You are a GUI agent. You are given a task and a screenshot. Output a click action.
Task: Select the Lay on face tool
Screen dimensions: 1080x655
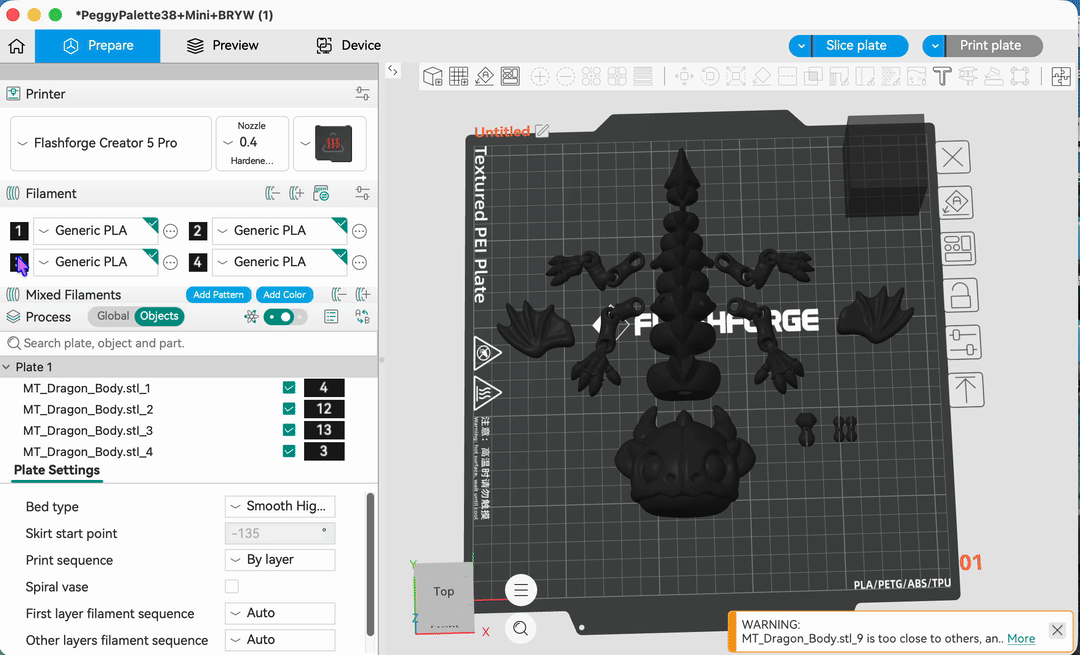coord(761,76)
